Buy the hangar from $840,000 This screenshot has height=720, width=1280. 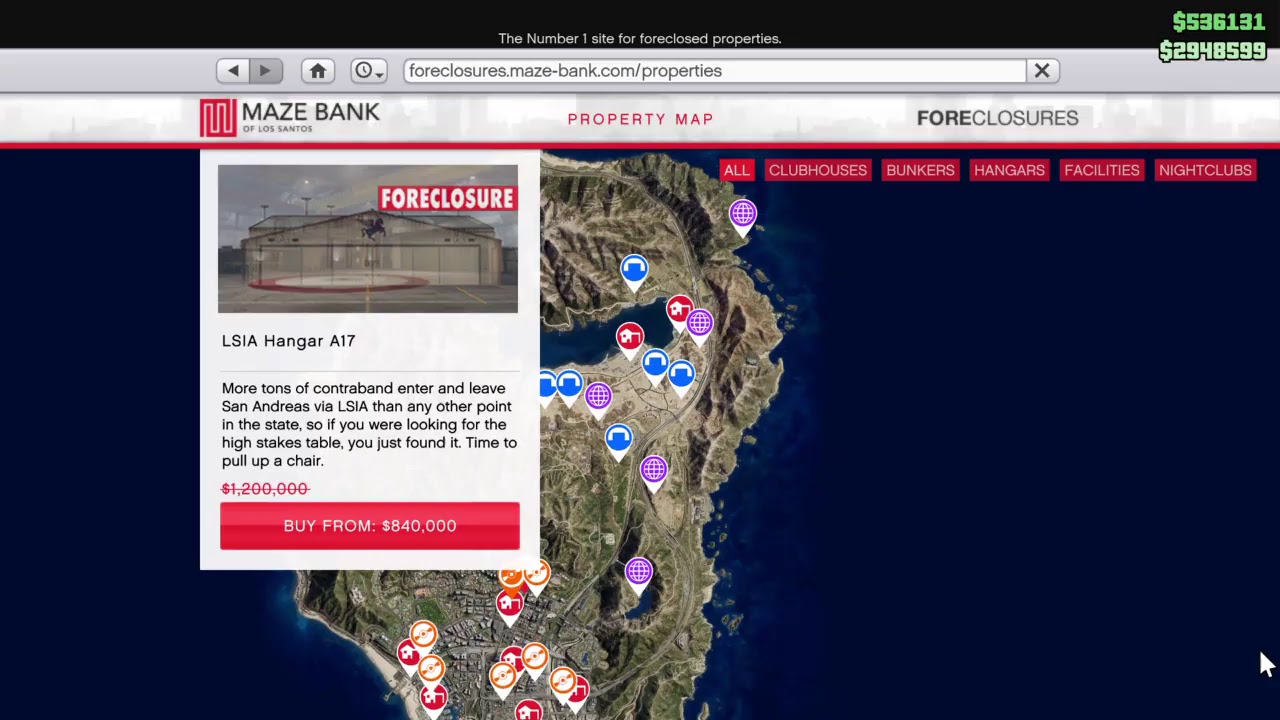(370, 526)
